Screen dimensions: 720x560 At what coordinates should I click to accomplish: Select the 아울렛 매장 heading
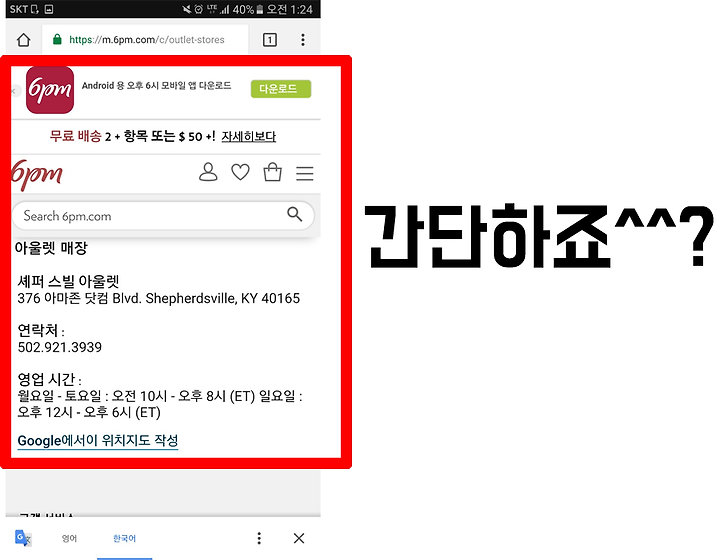[51, 248]
